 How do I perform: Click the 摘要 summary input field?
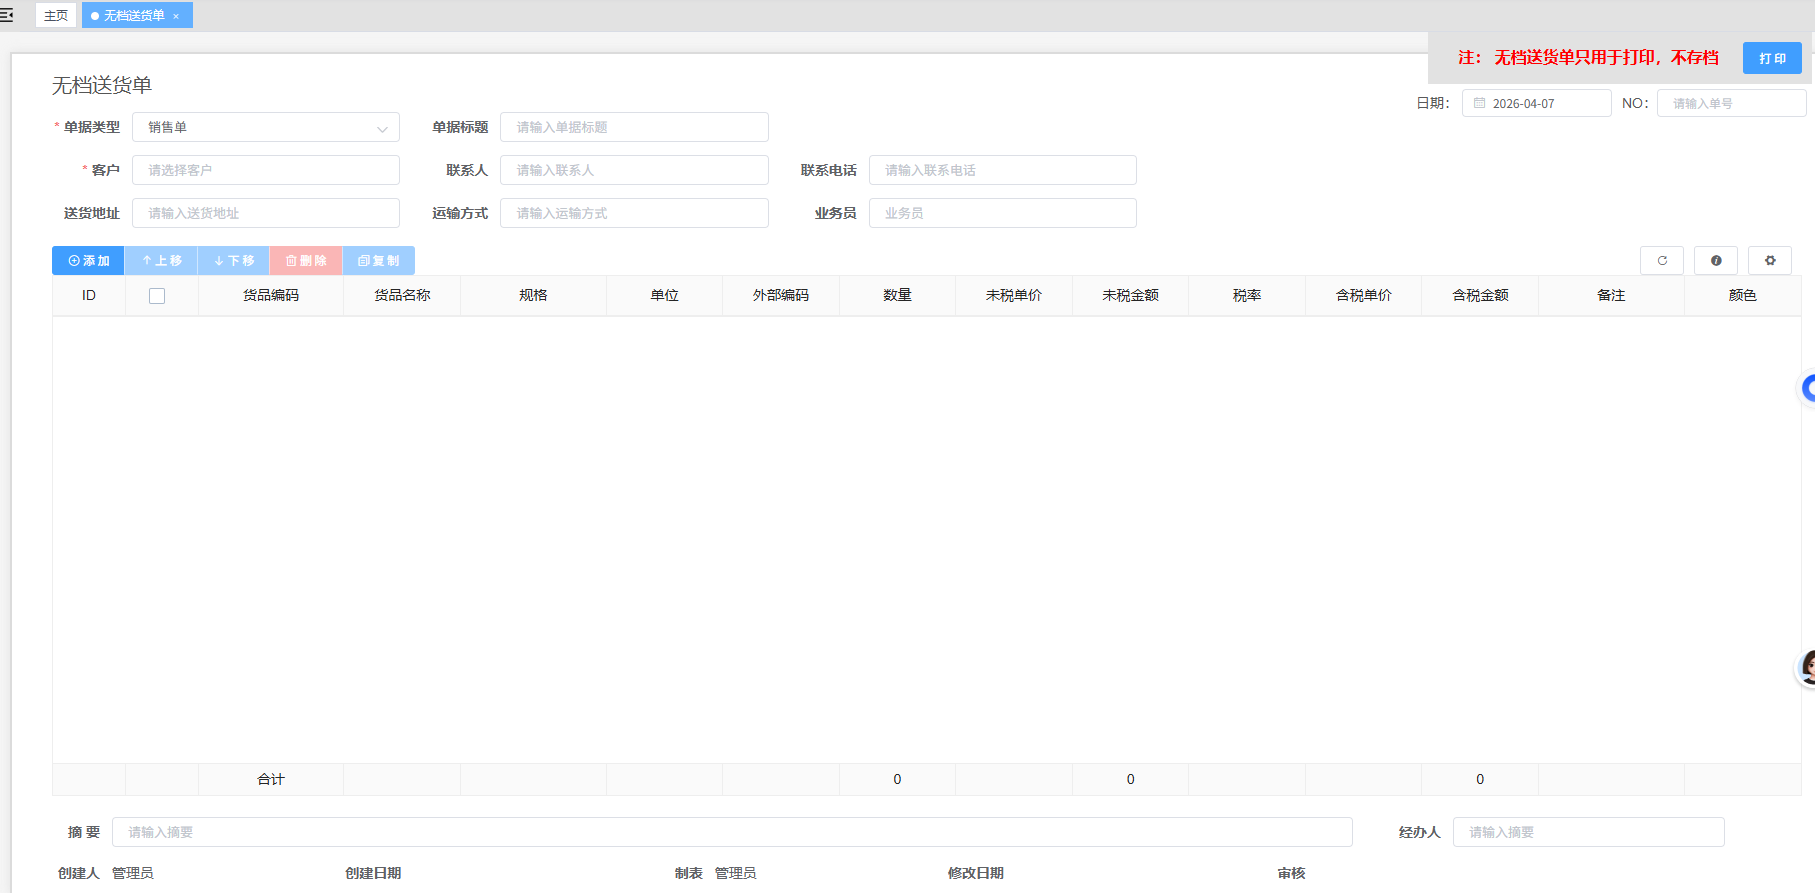click(x=732, y=832)
